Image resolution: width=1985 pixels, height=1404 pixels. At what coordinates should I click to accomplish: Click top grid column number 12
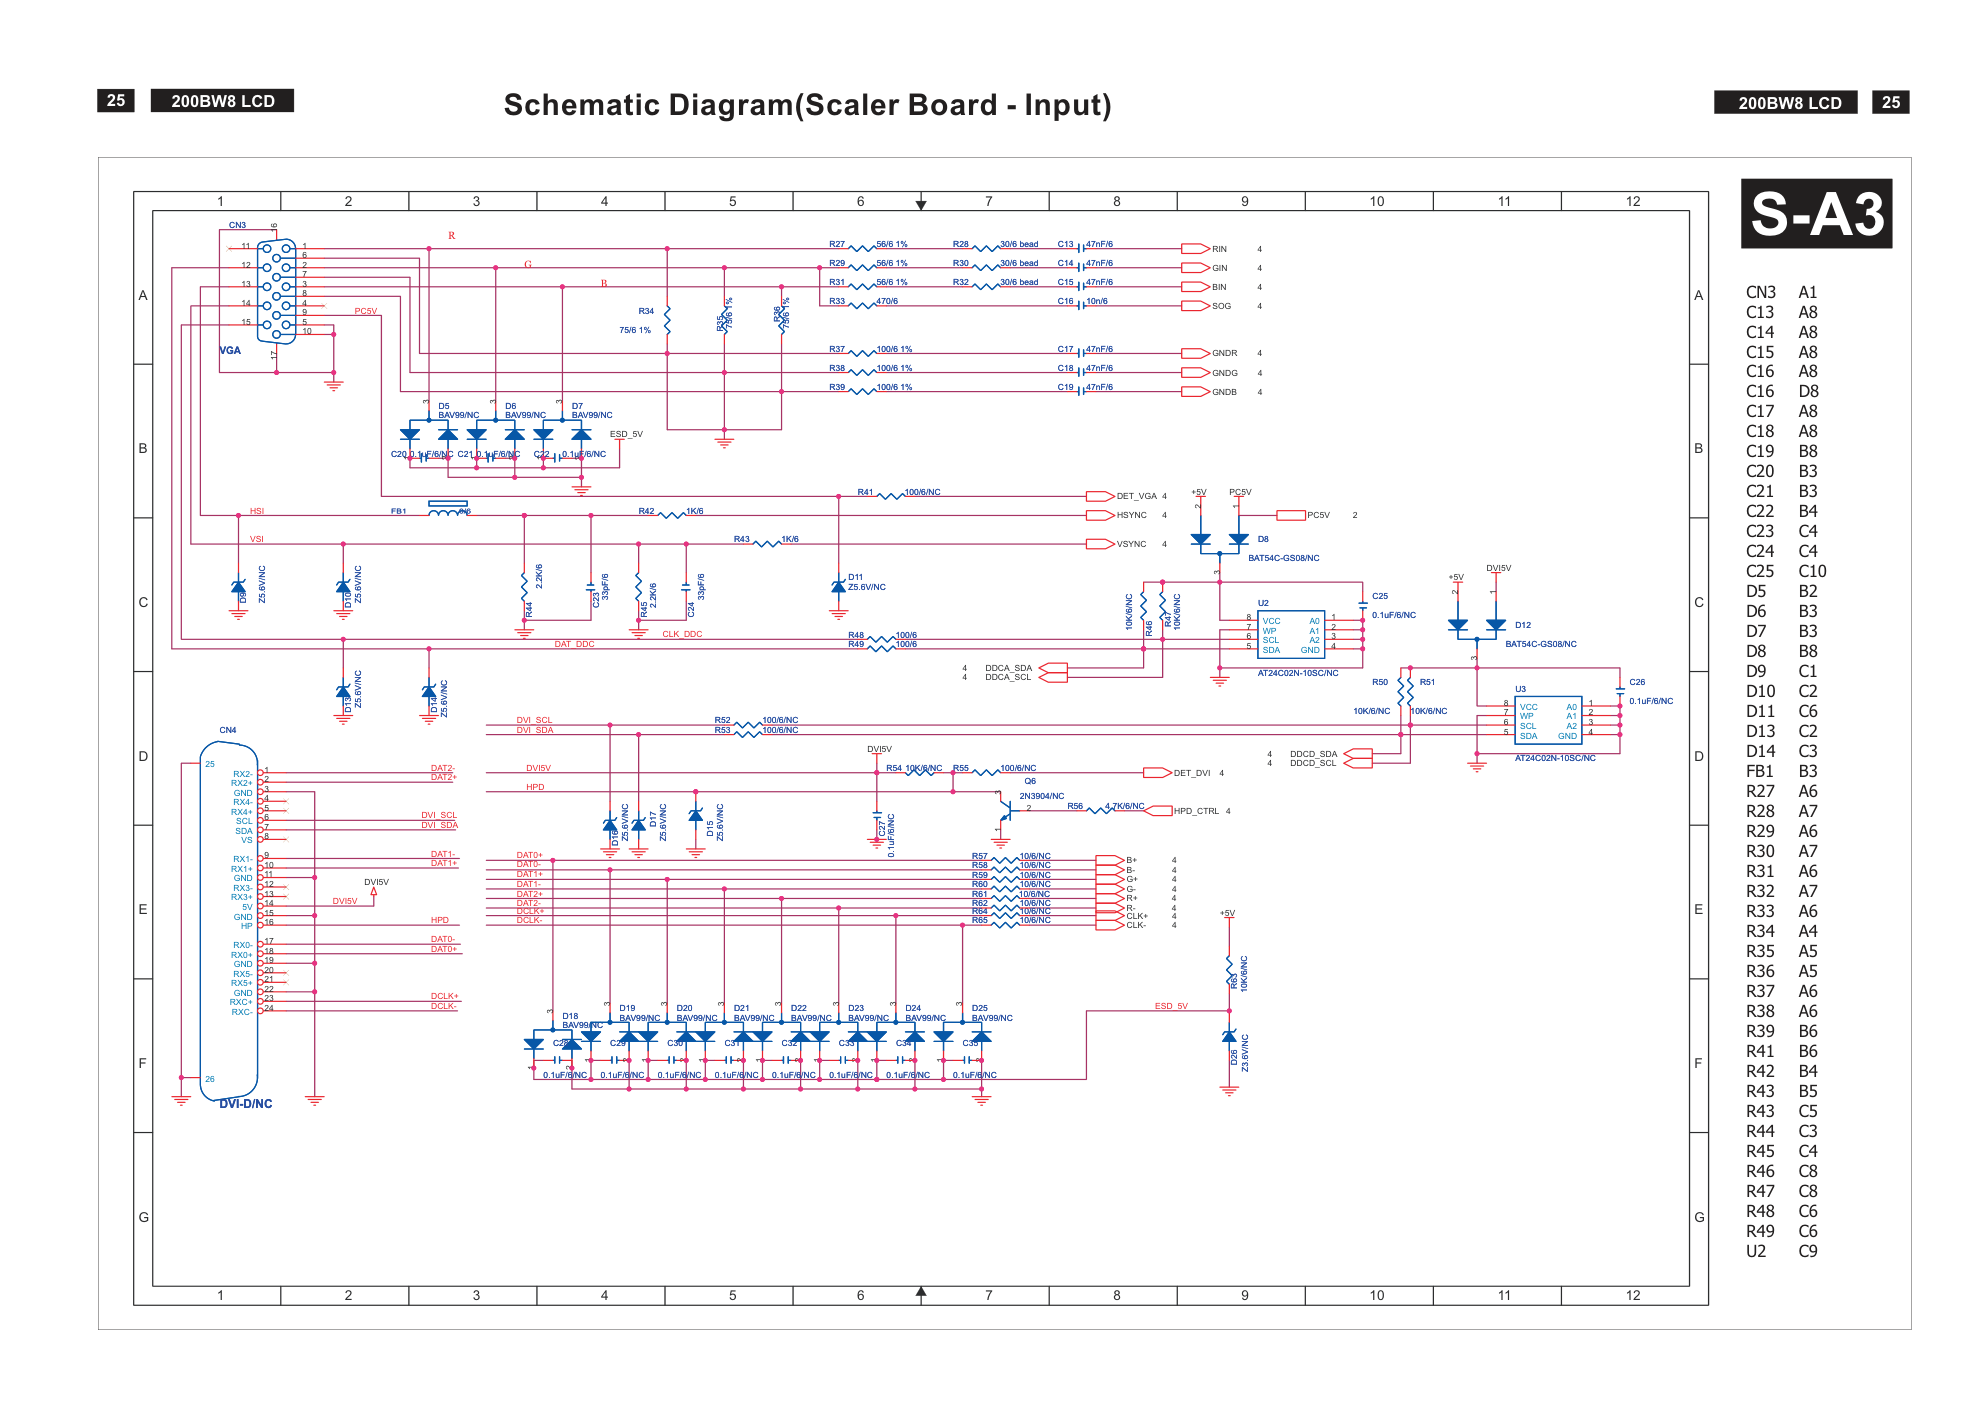click(x=1633, y=201)
